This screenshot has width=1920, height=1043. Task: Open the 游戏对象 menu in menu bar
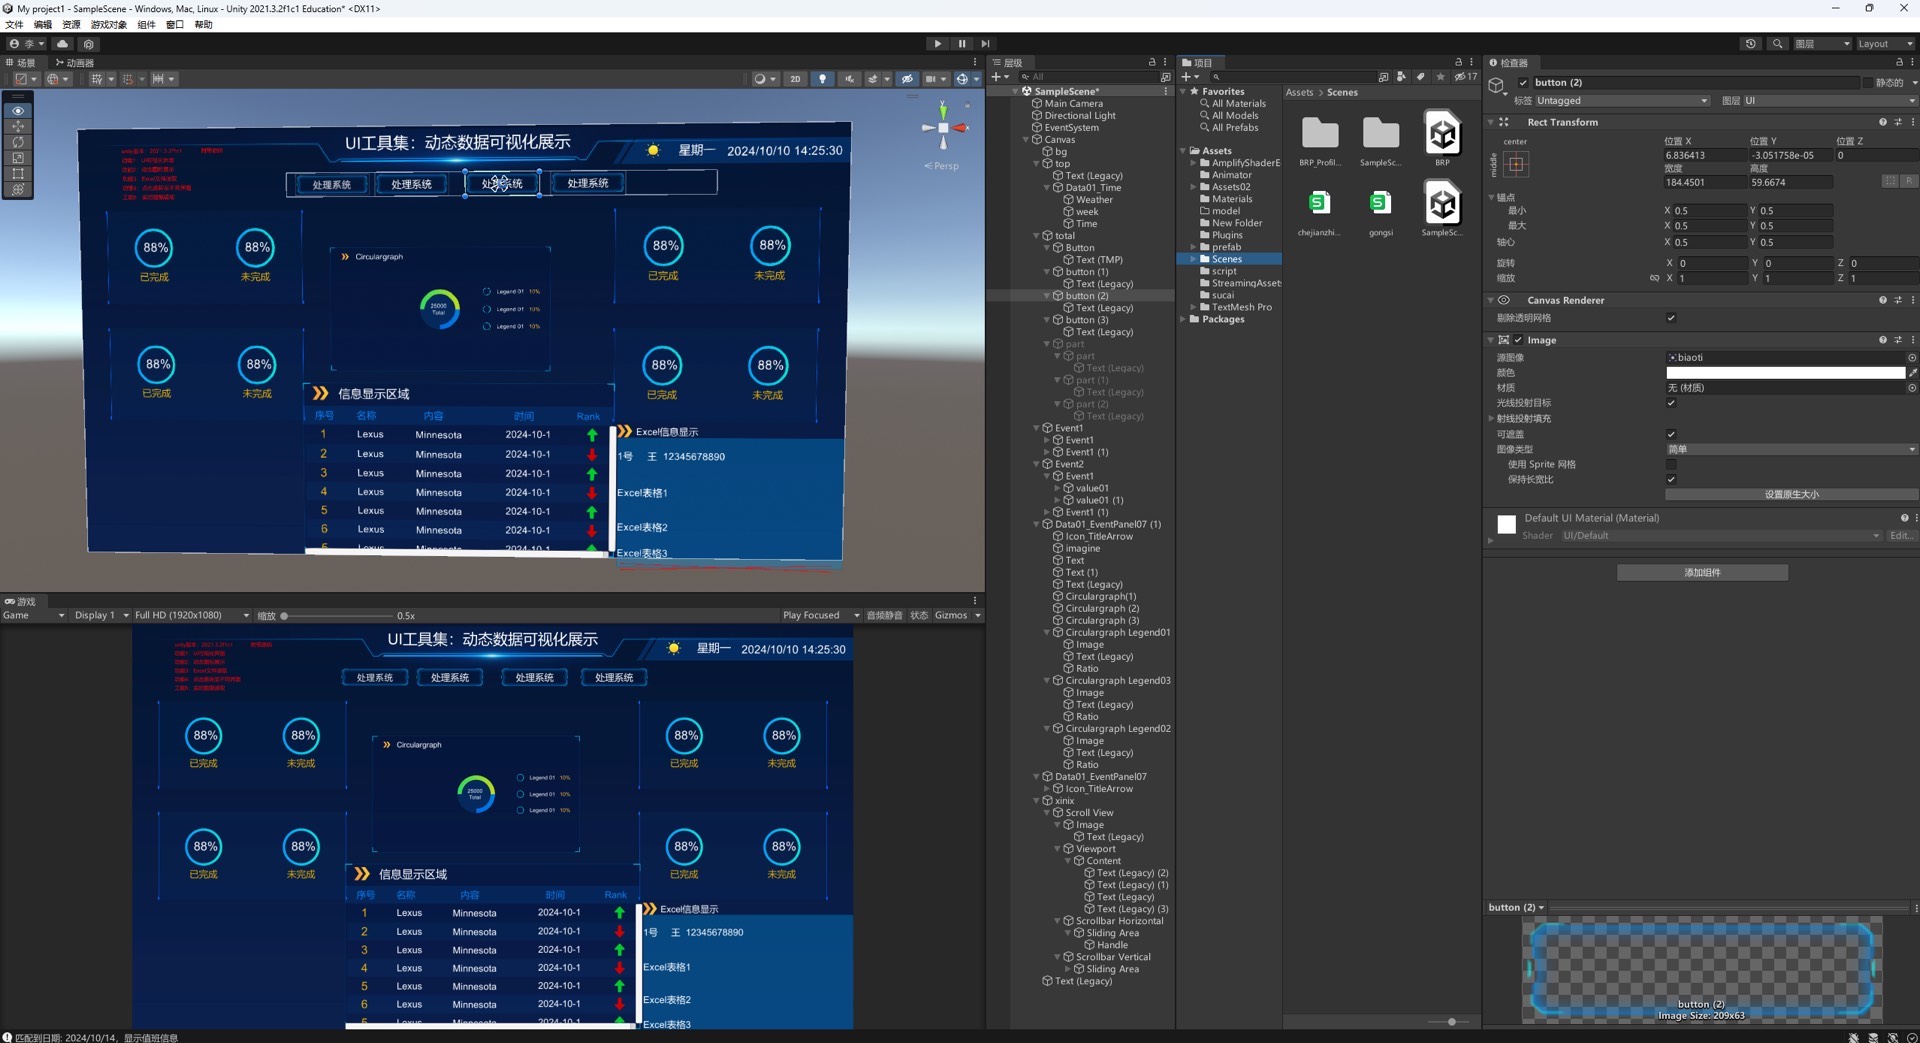108,25
